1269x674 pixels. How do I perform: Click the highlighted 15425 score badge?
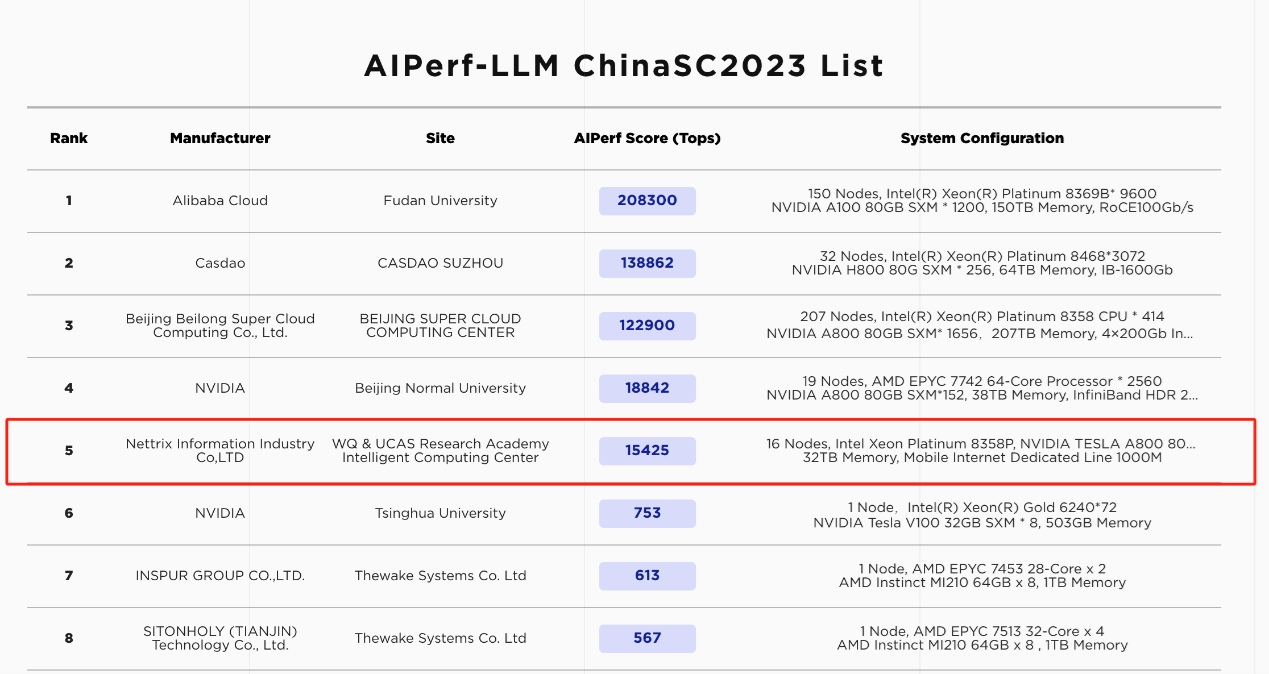click(647, 451)
